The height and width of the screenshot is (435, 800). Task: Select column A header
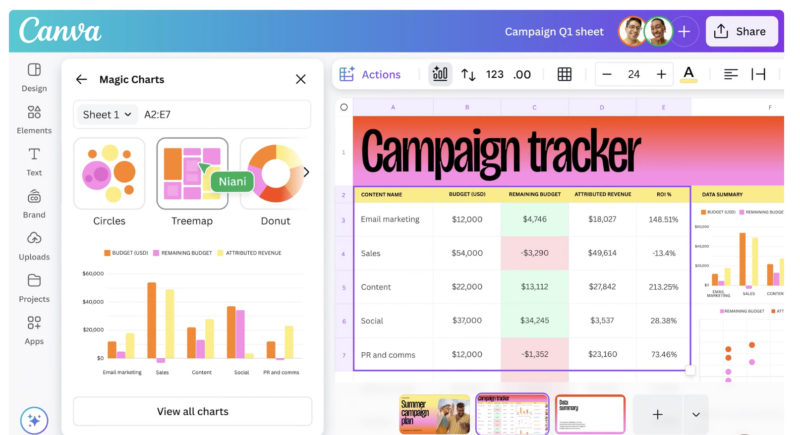[393, 107]
